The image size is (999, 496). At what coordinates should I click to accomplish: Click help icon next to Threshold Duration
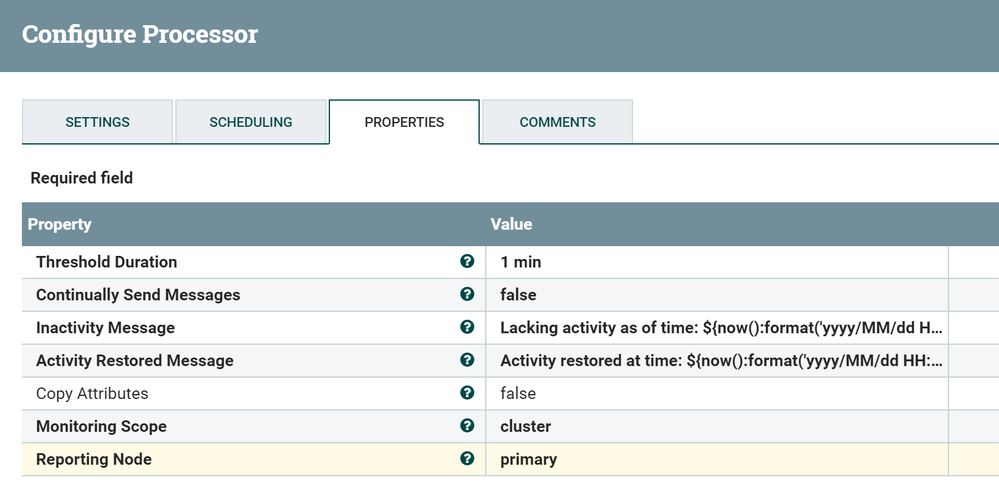tap(467, 262)
